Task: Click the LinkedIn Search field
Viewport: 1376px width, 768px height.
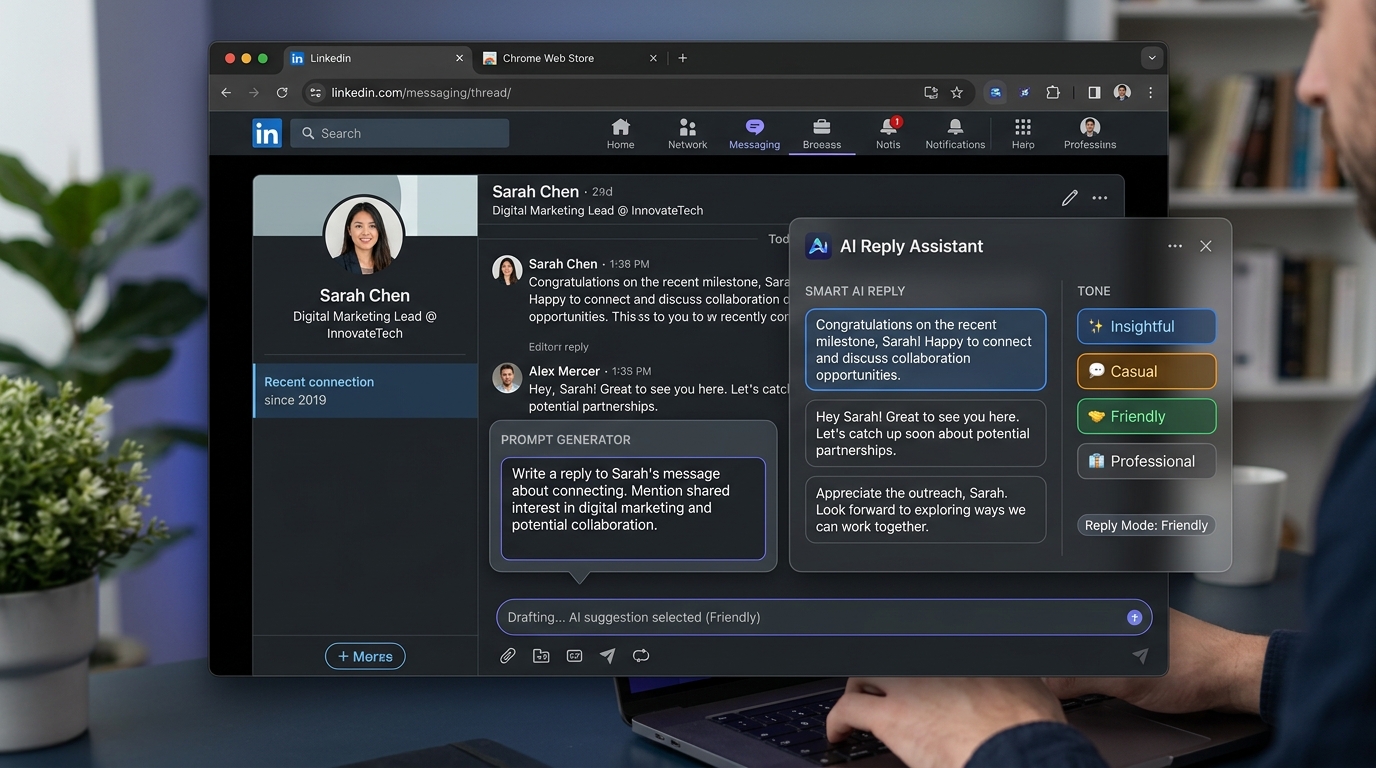Action: point(399,133)
